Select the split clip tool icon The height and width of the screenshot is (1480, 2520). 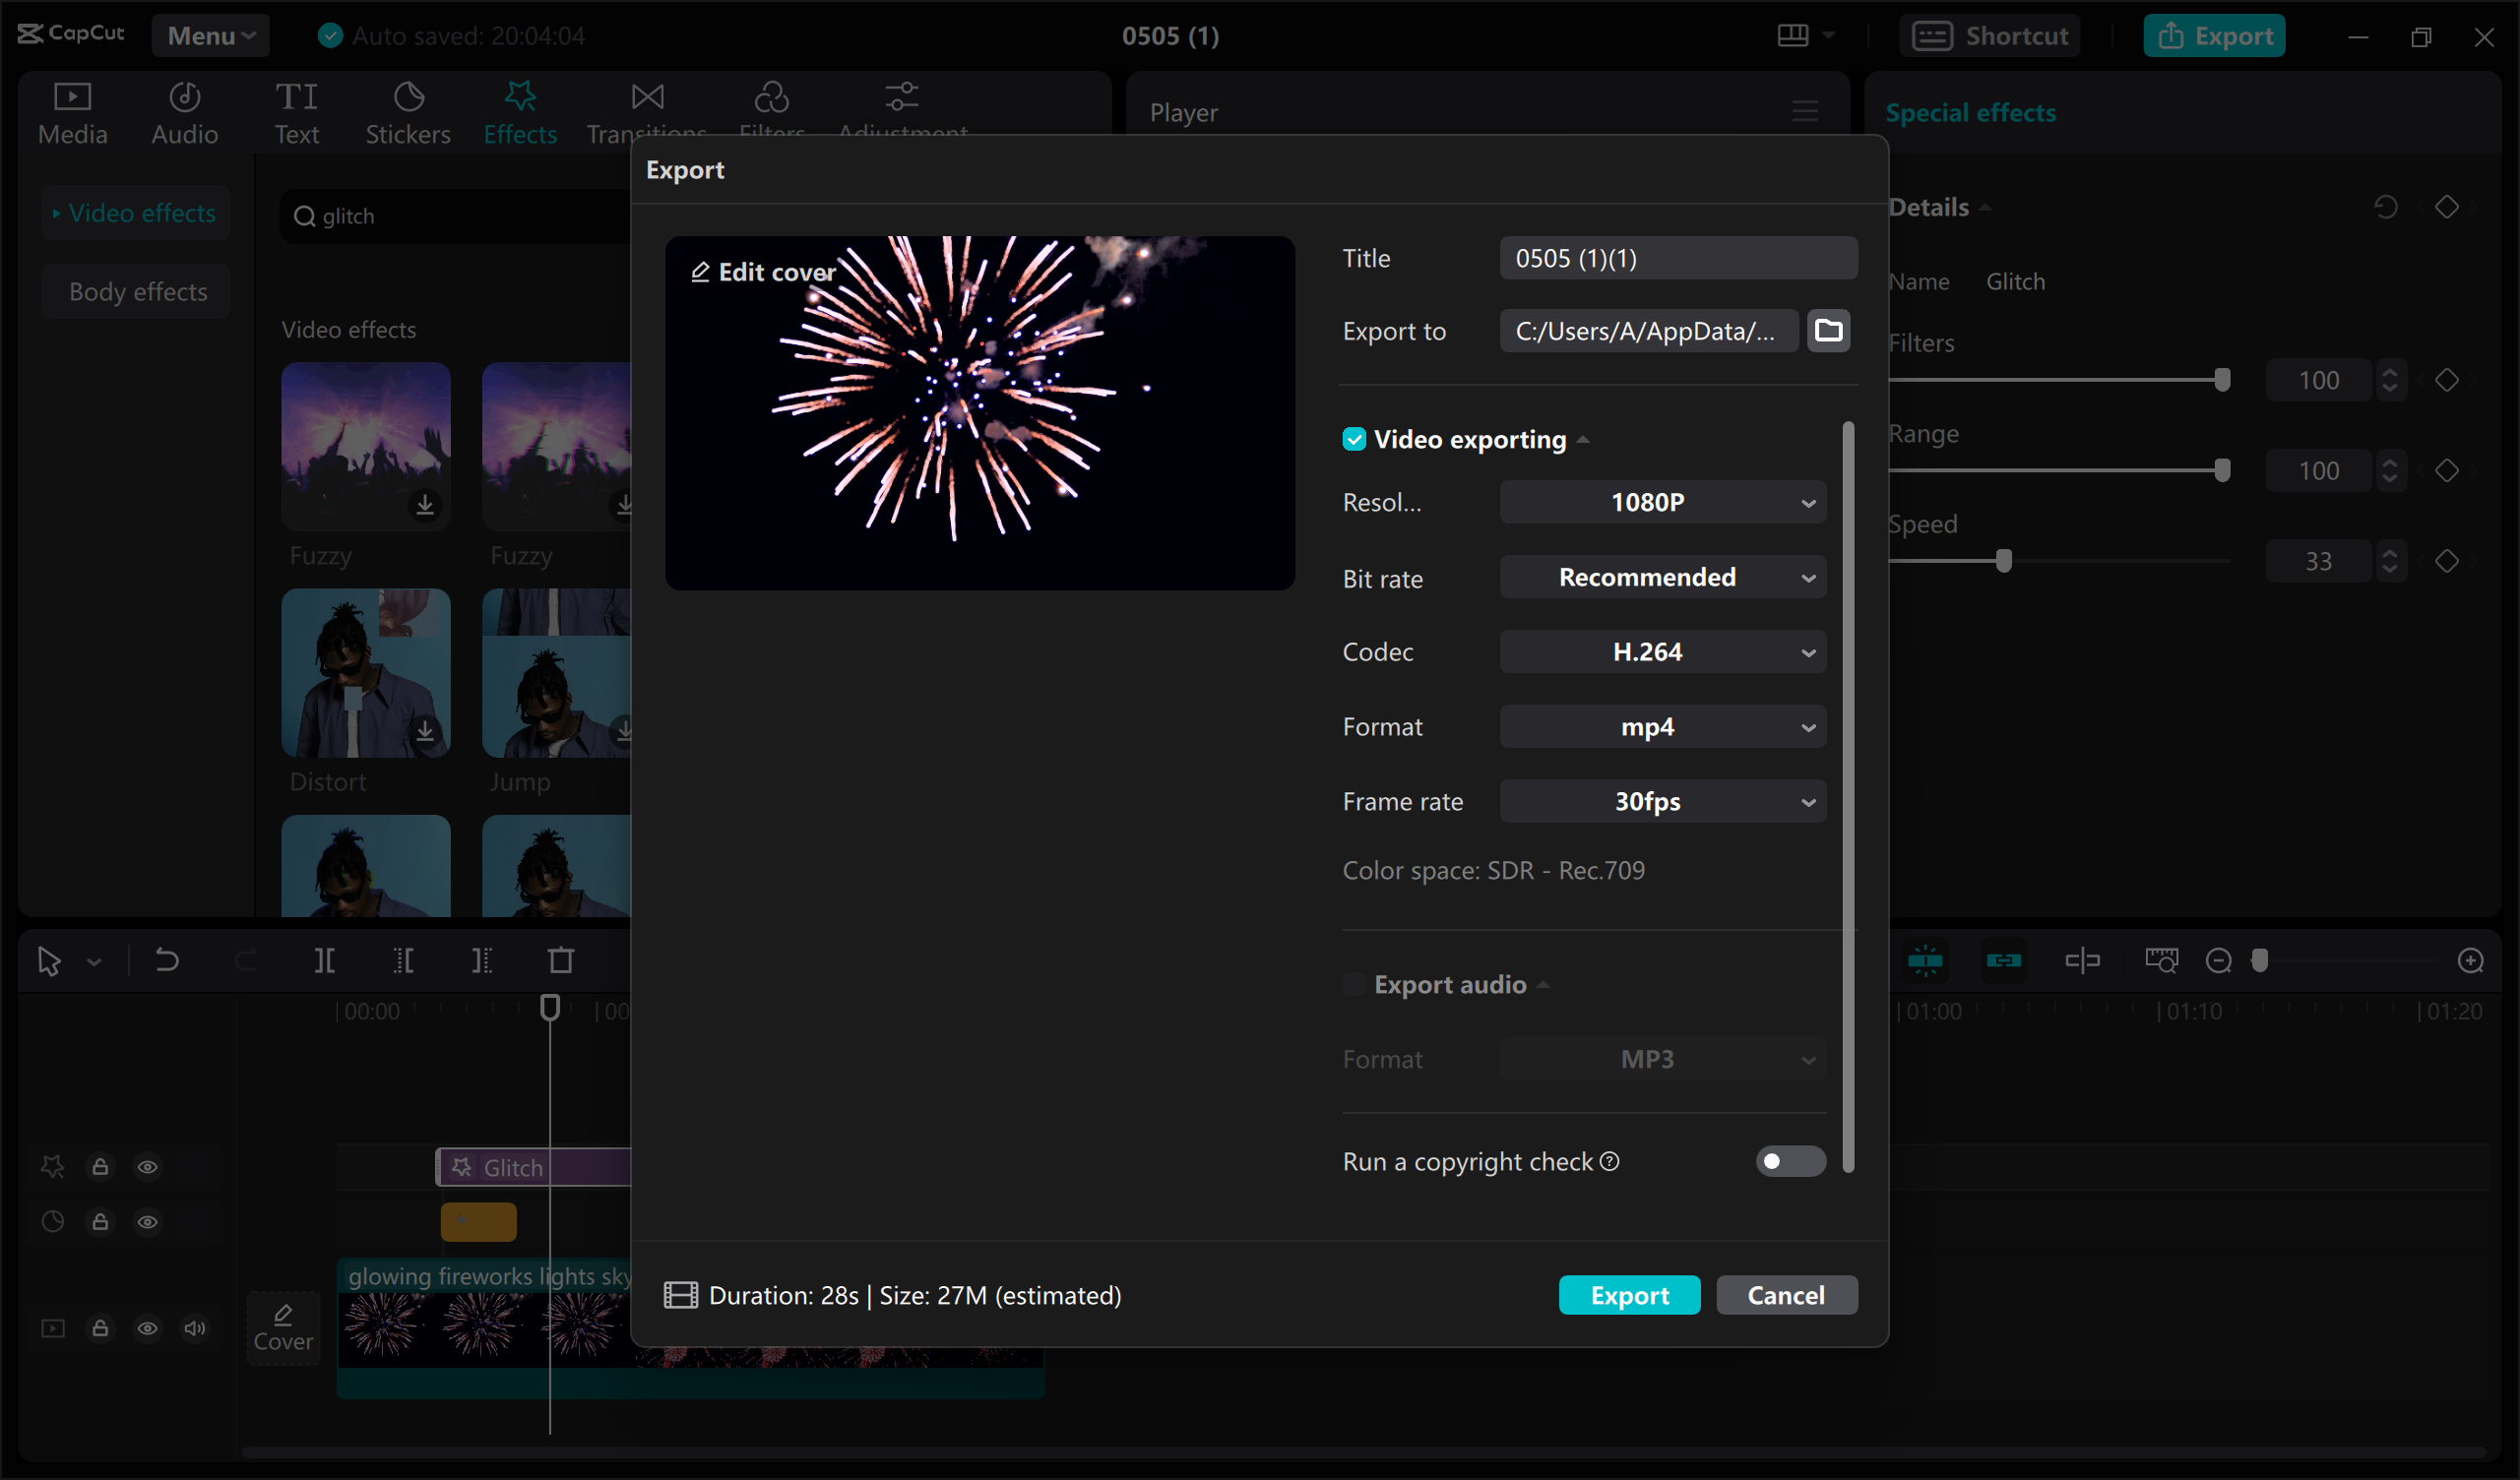(x=324, y=960)
